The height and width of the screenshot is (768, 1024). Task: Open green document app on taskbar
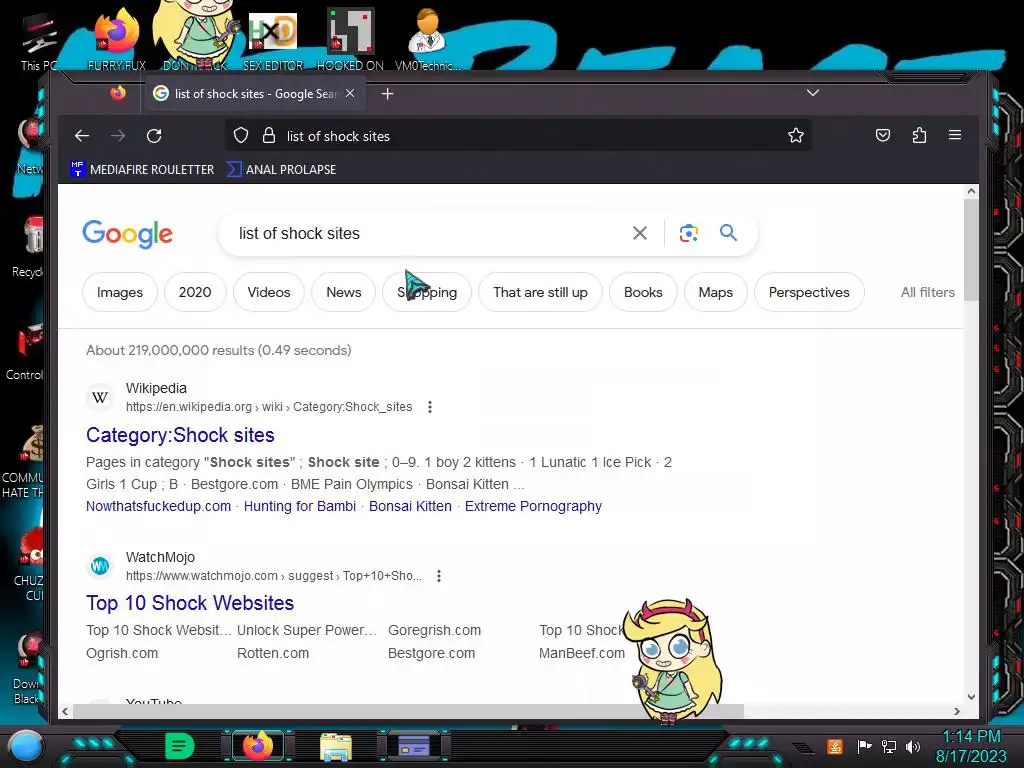(180, 746)
